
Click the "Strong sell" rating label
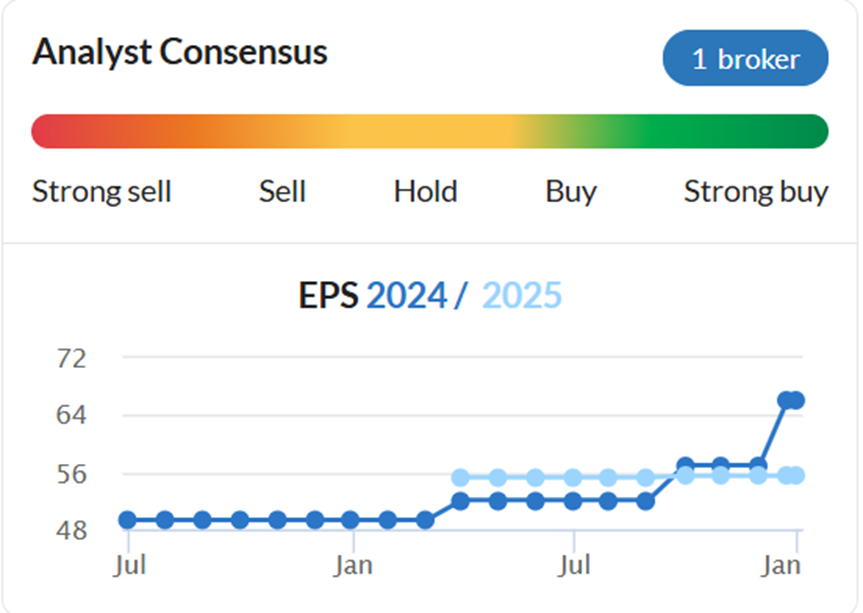pyautogui.click(x=102, y=191)
